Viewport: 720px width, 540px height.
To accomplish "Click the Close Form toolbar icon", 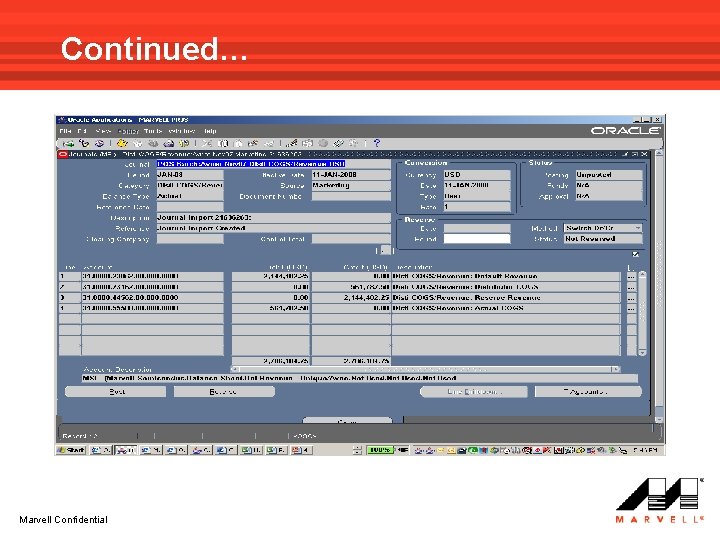I will coord(184,144).
